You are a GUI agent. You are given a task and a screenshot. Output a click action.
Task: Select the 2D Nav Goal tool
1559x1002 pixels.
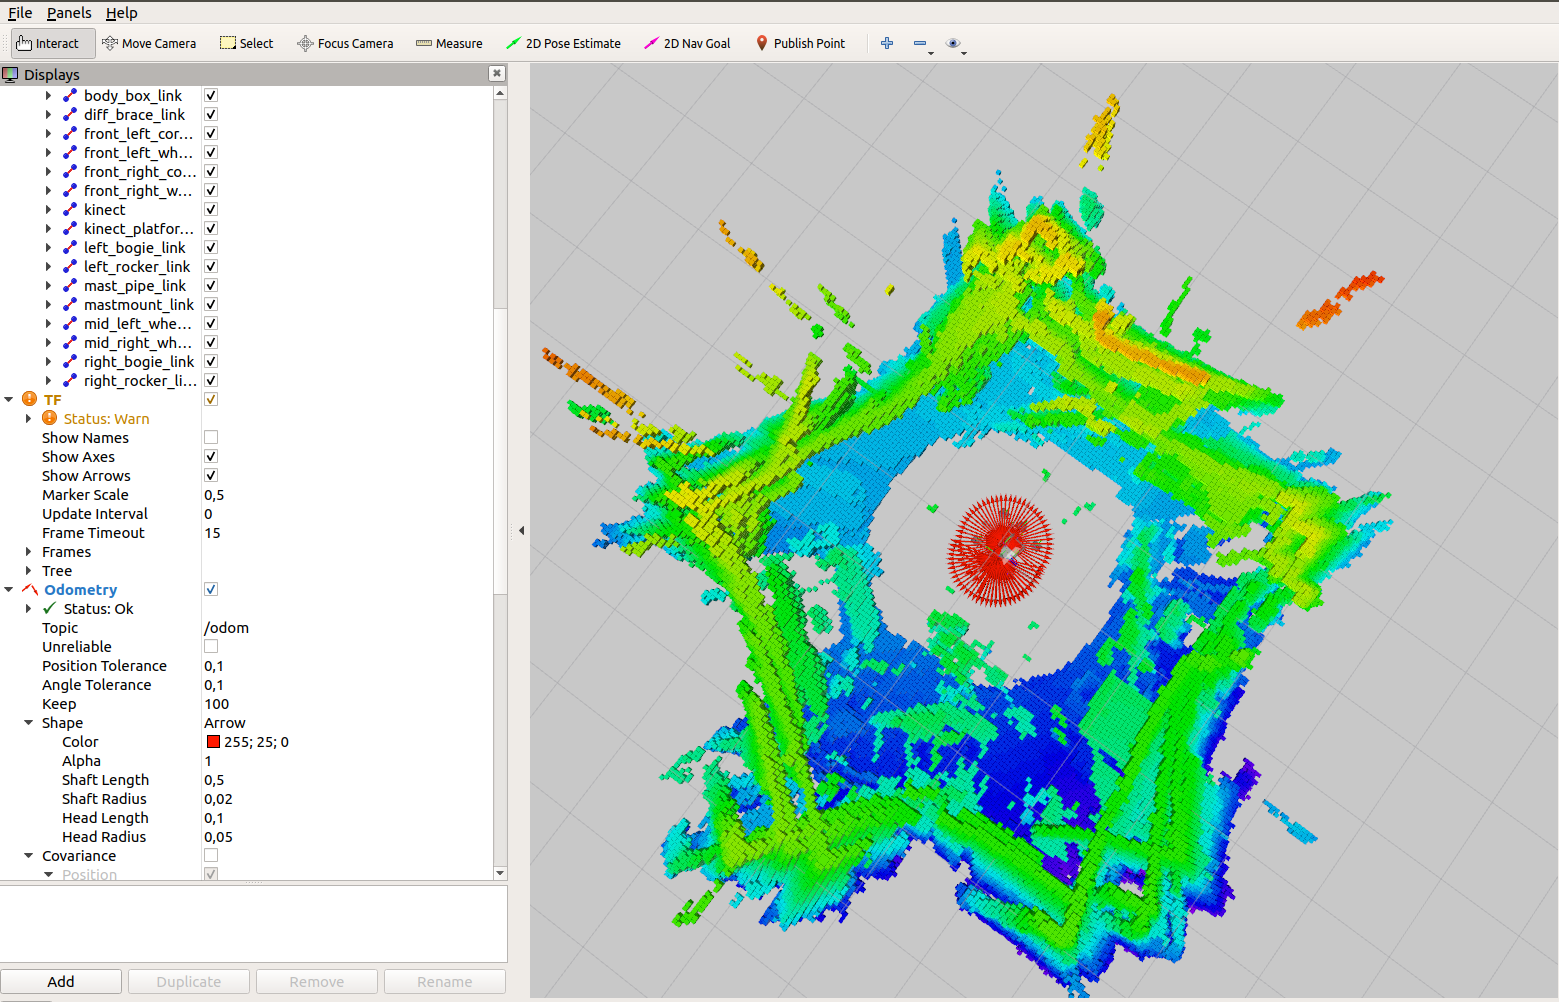pyautogui.click(x=687, y=43)
